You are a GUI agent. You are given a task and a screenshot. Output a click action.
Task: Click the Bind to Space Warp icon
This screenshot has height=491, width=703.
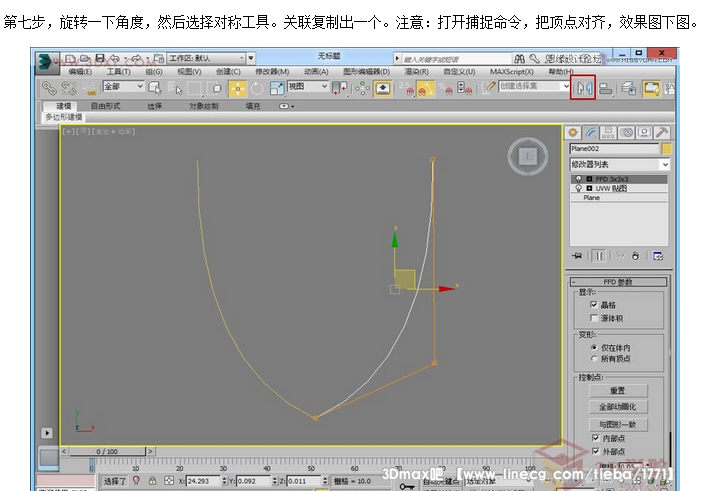tap(90, 88)
